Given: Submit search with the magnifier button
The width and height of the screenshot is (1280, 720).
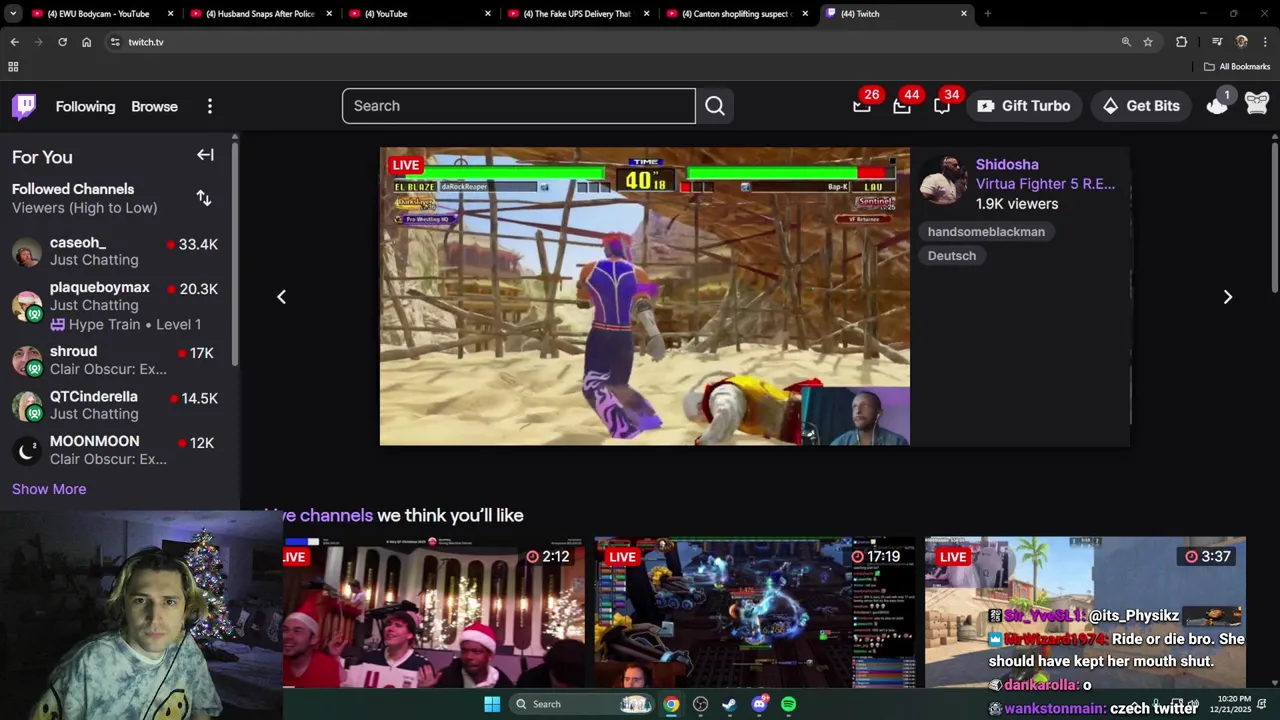Looking at the screenshot, I should [x=715, y=106].
